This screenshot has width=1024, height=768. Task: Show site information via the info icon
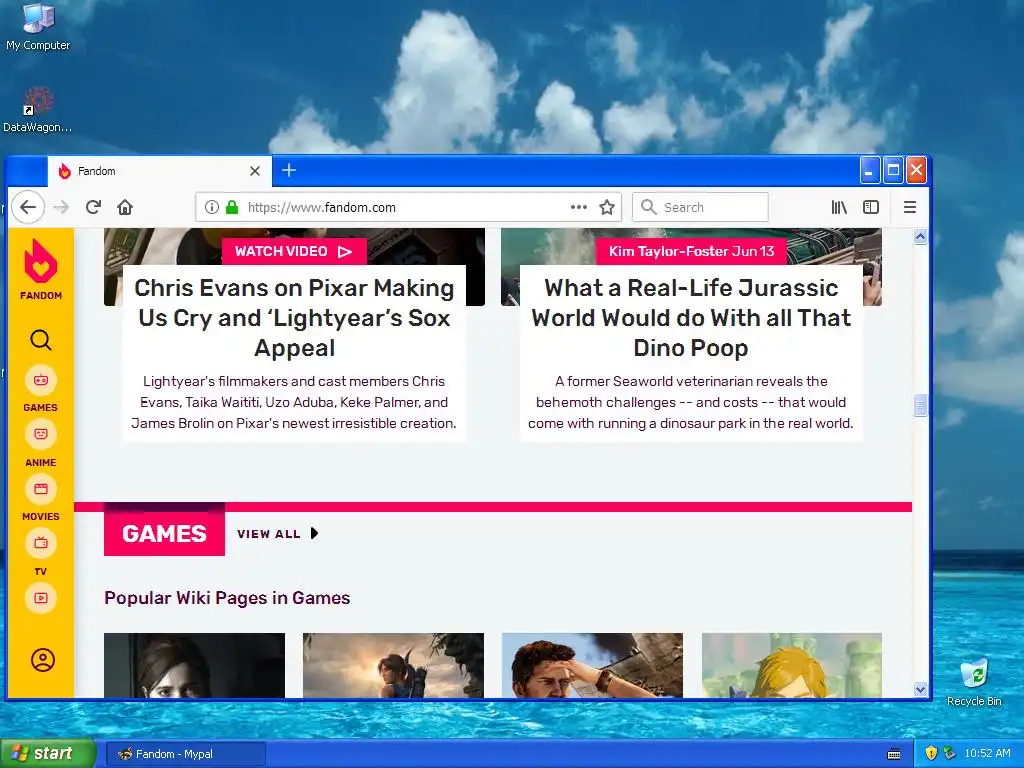212,207
